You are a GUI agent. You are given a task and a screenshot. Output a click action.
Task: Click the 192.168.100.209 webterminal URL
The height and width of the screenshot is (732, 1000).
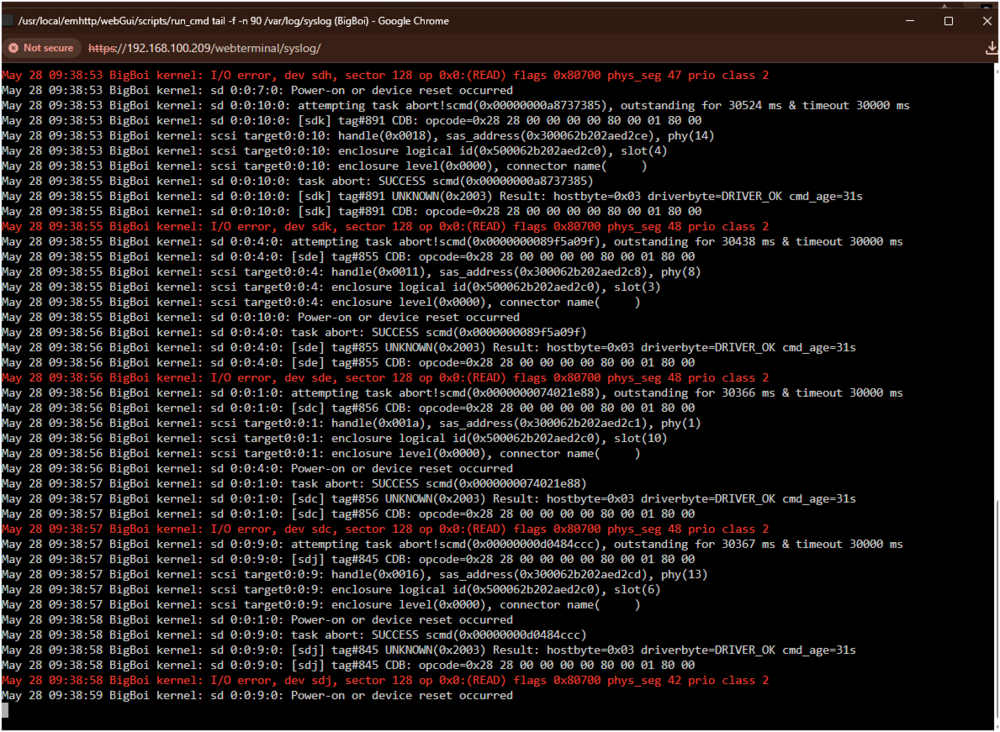[x=204, y=48]
